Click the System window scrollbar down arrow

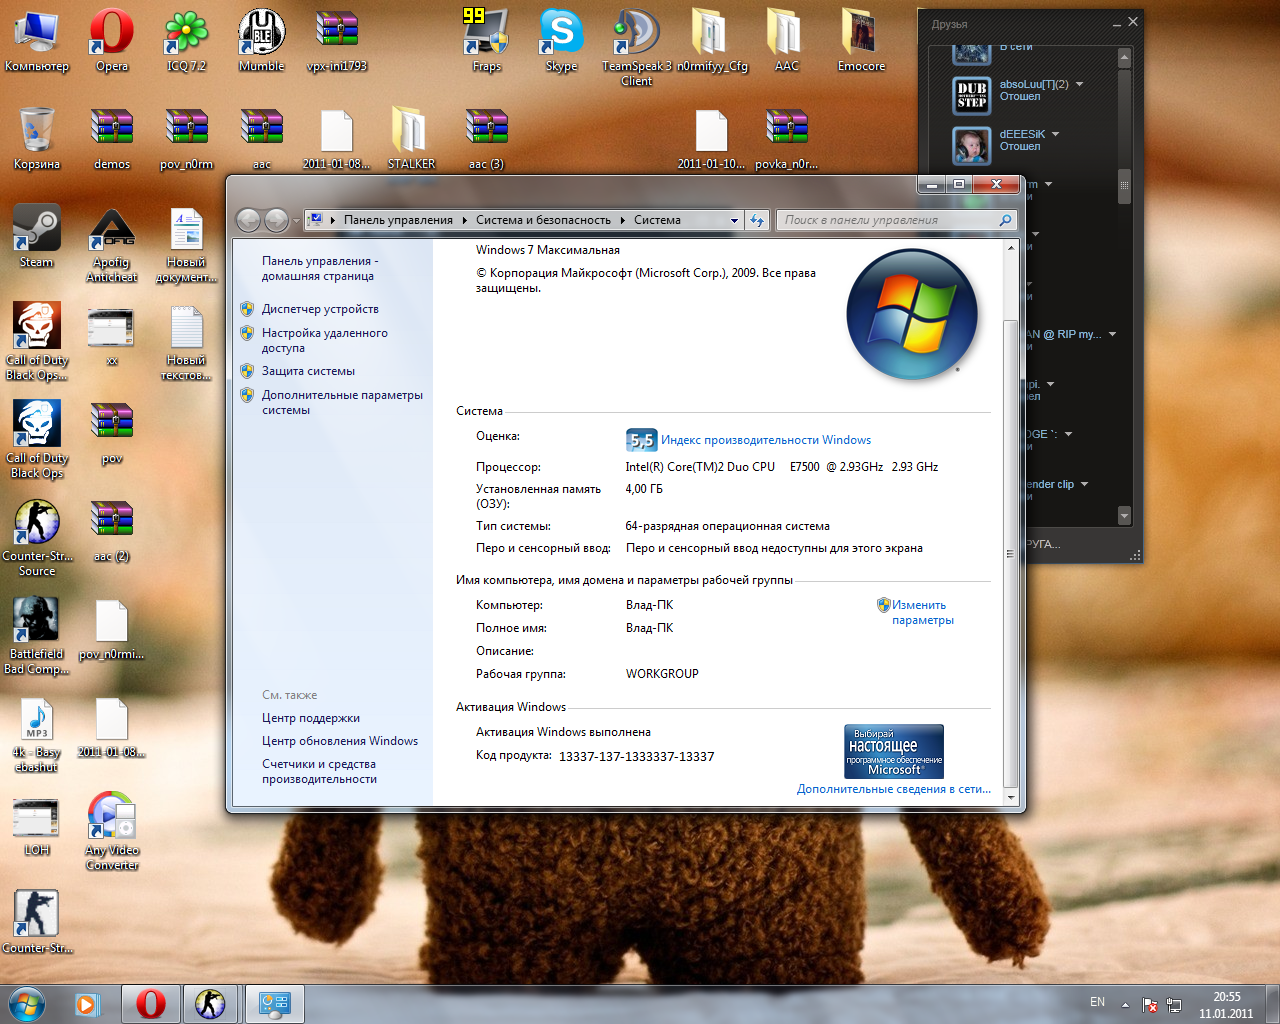(x=1011, y=797)
